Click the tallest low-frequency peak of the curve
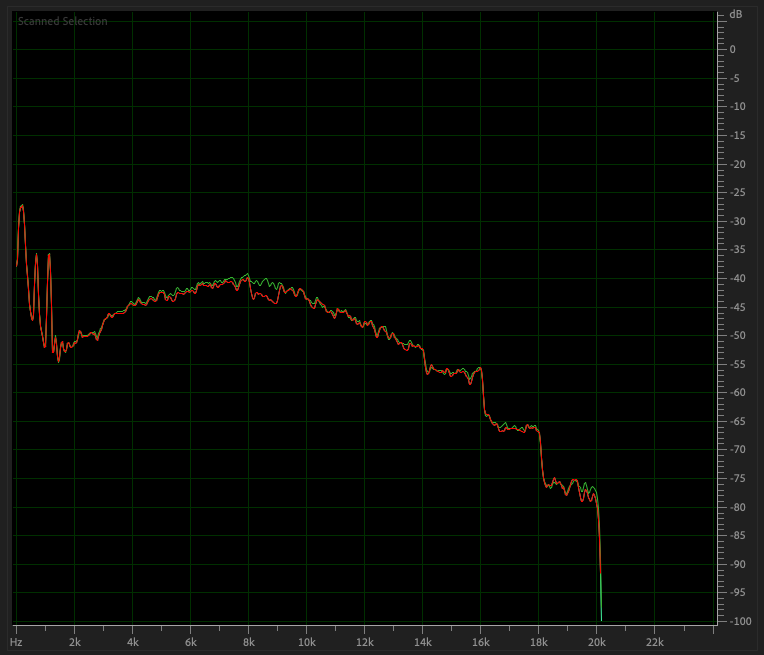Image resolution: width=764 pixels, height=655 pixels. (x=22, y=206)
